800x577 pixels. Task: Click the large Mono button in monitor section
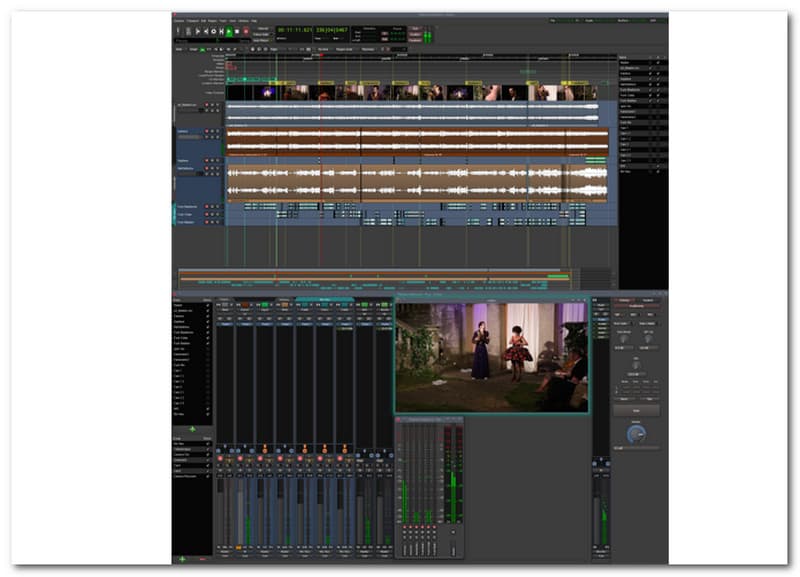click(x=636, y=410)
